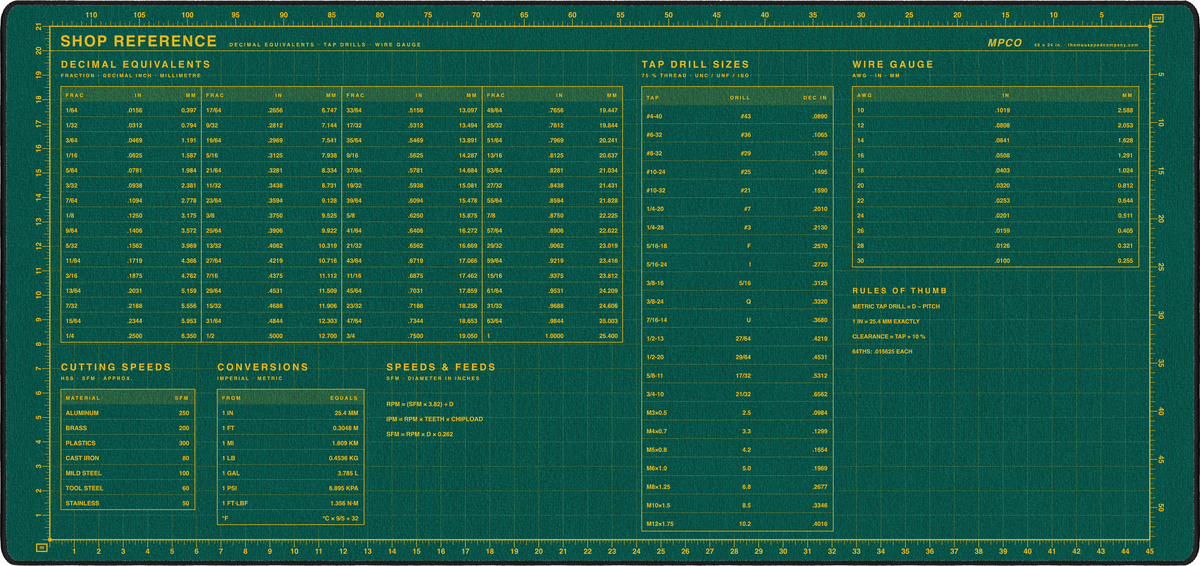
Task: Click the '1/8' fraction cell
Action: tap(70, 216)
